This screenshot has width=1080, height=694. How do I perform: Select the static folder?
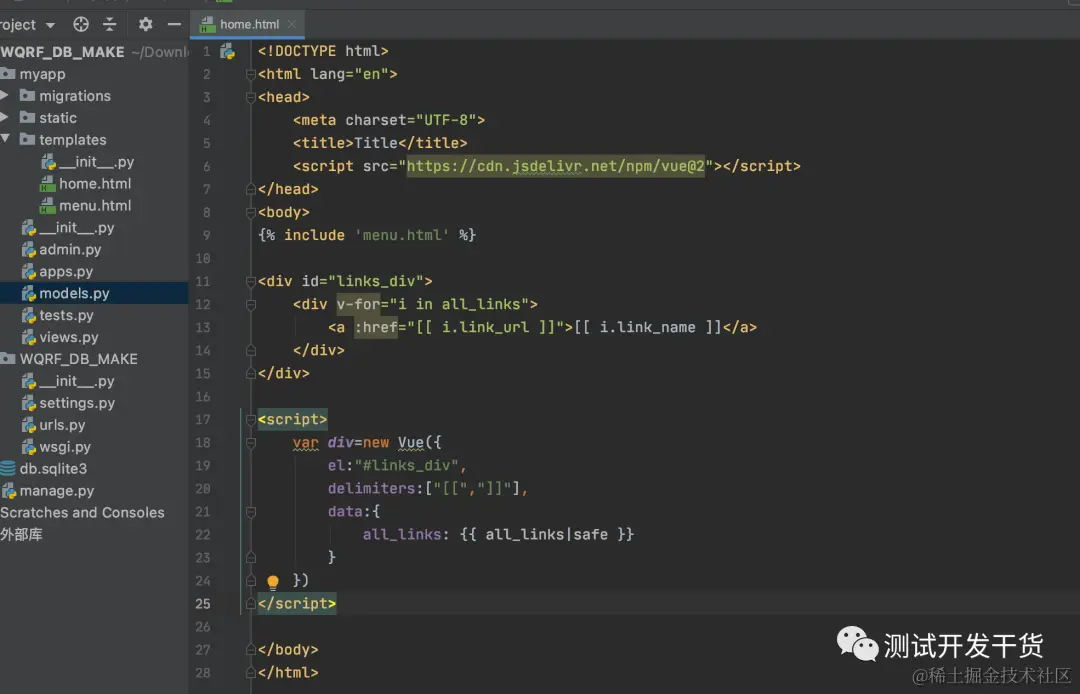[58, 118]
